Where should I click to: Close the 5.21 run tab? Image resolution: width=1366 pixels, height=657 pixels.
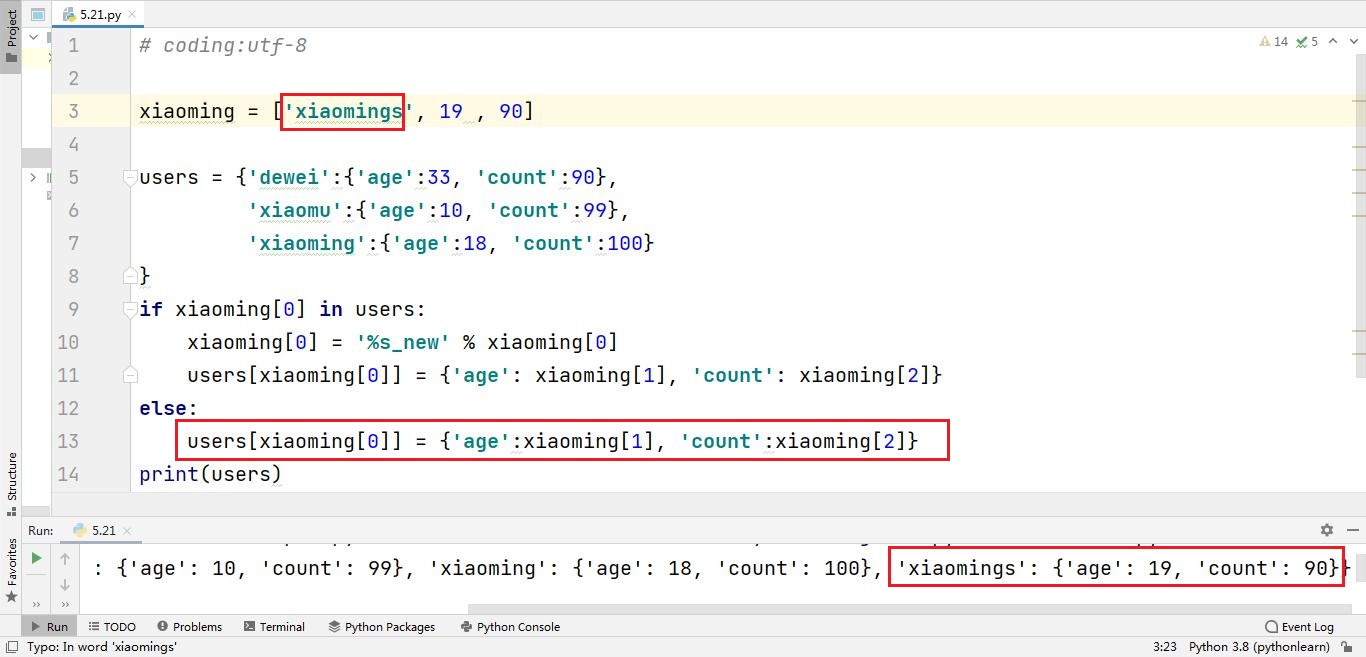(128, 531)
